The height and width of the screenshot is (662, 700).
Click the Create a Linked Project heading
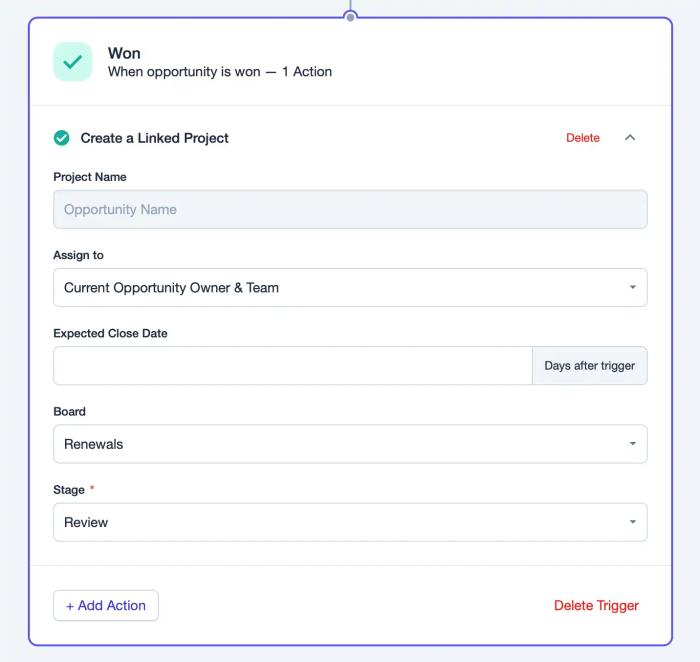point(154,138)
